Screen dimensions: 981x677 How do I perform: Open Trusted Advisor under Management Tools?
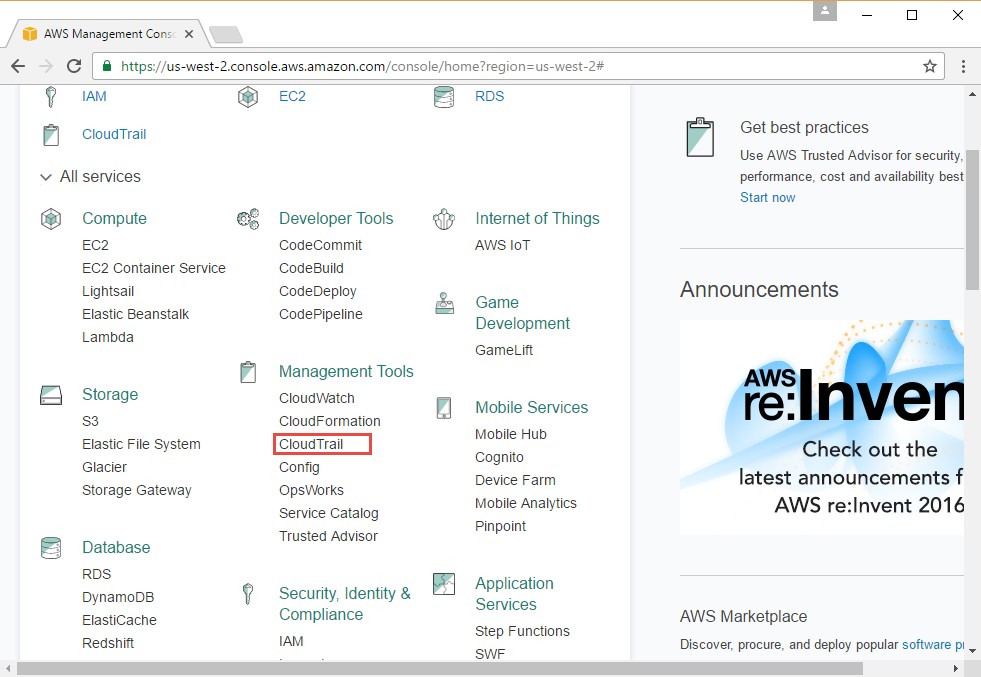click(328, 536)
